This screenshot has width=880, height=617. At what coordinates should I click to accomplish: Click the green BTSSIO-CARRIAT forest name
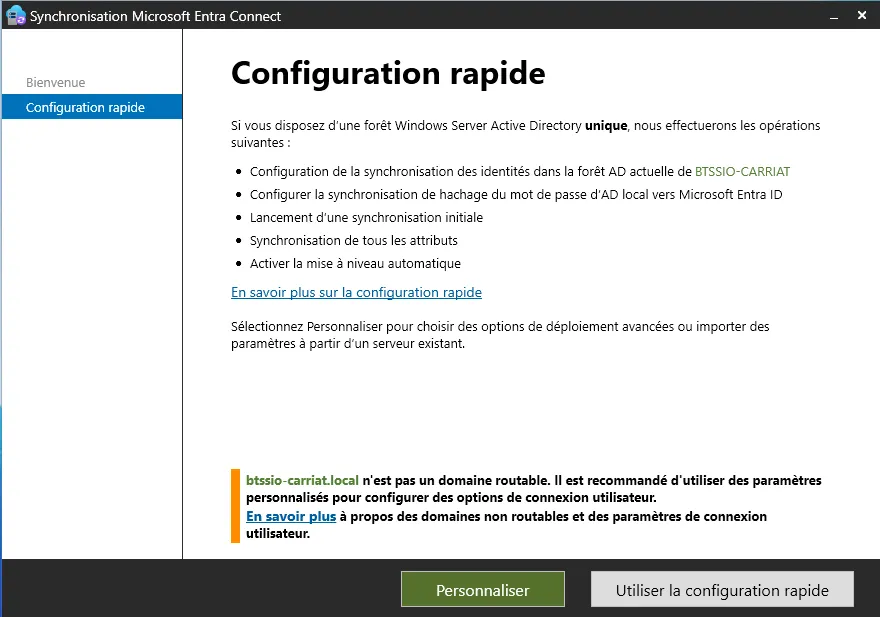[x=742, y=172]
